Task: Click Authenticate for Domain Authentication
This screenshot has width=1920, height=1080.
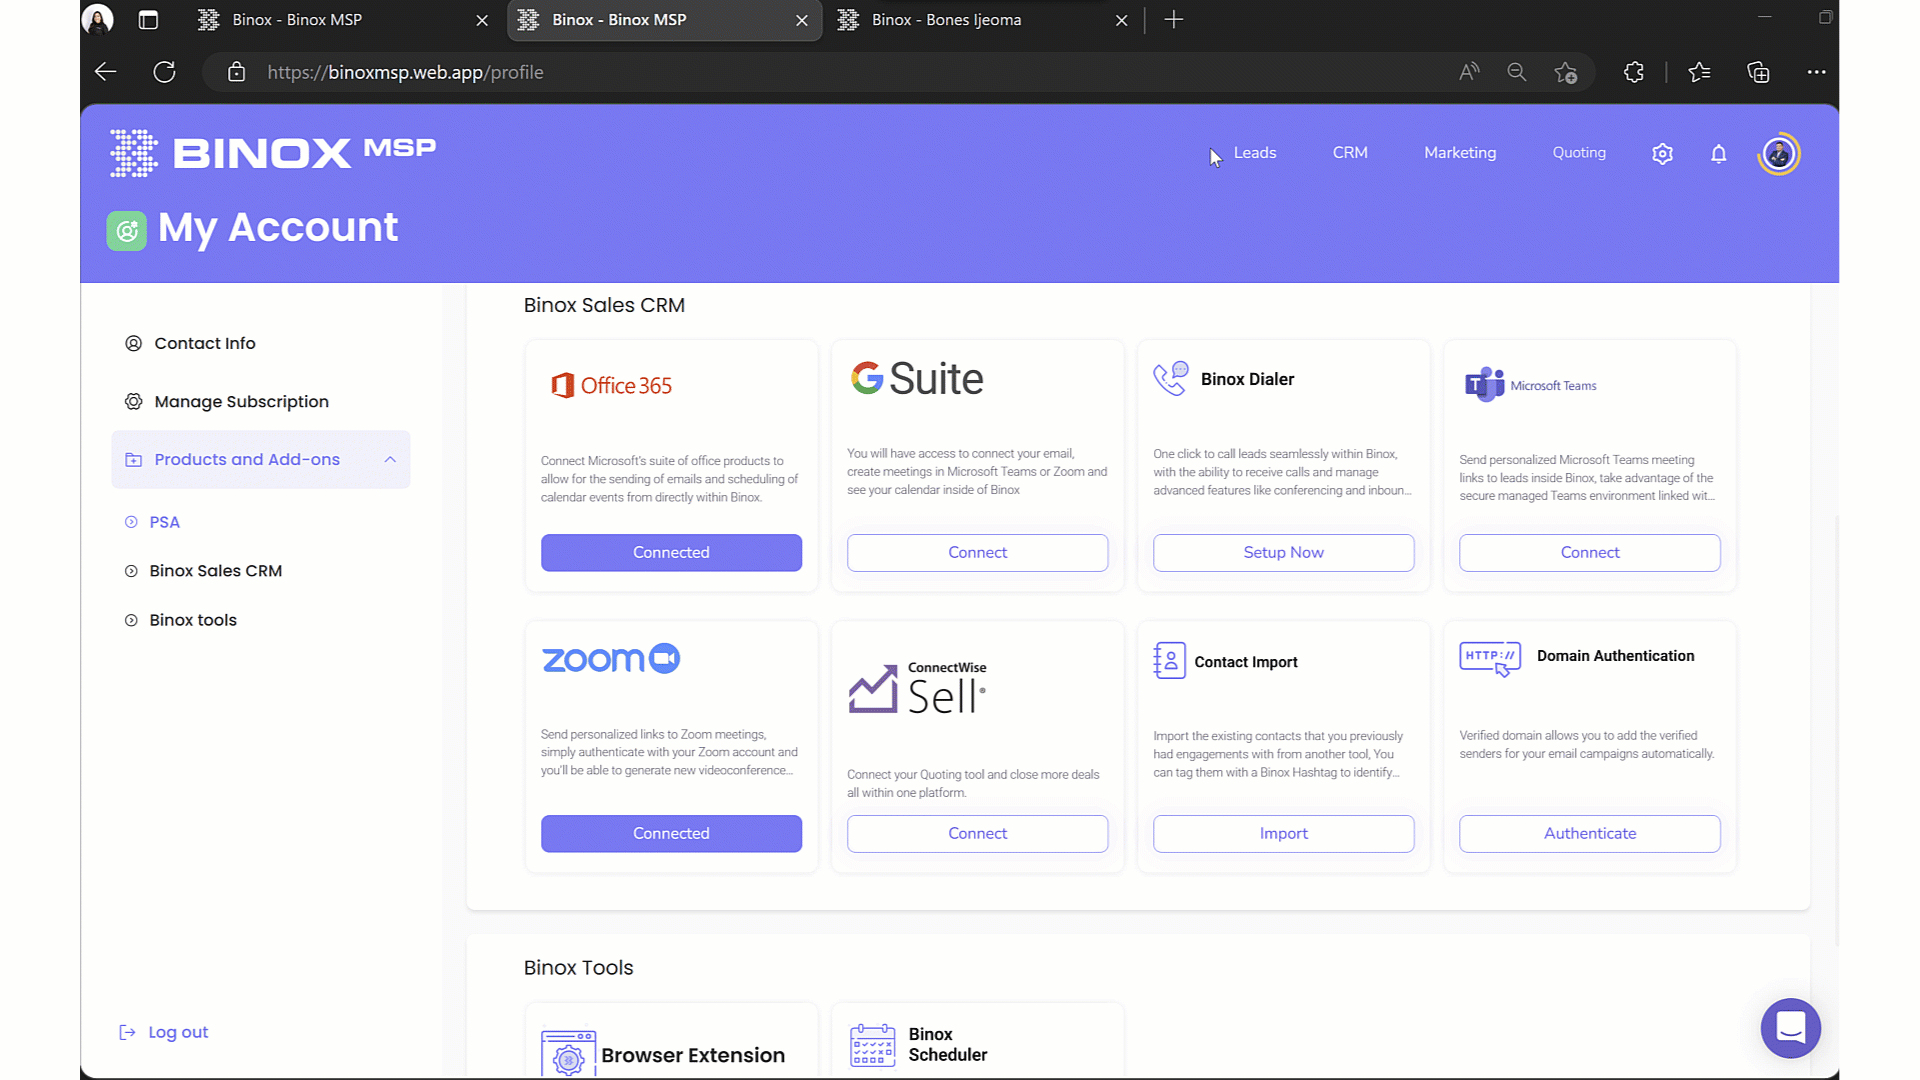Action: 1589,834
